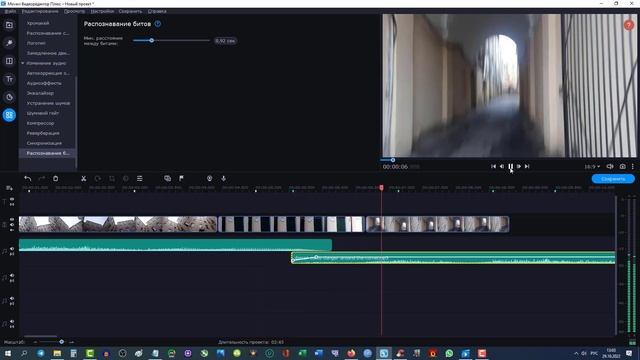Take a snapshot with the camera icon

tap(622, 167)
